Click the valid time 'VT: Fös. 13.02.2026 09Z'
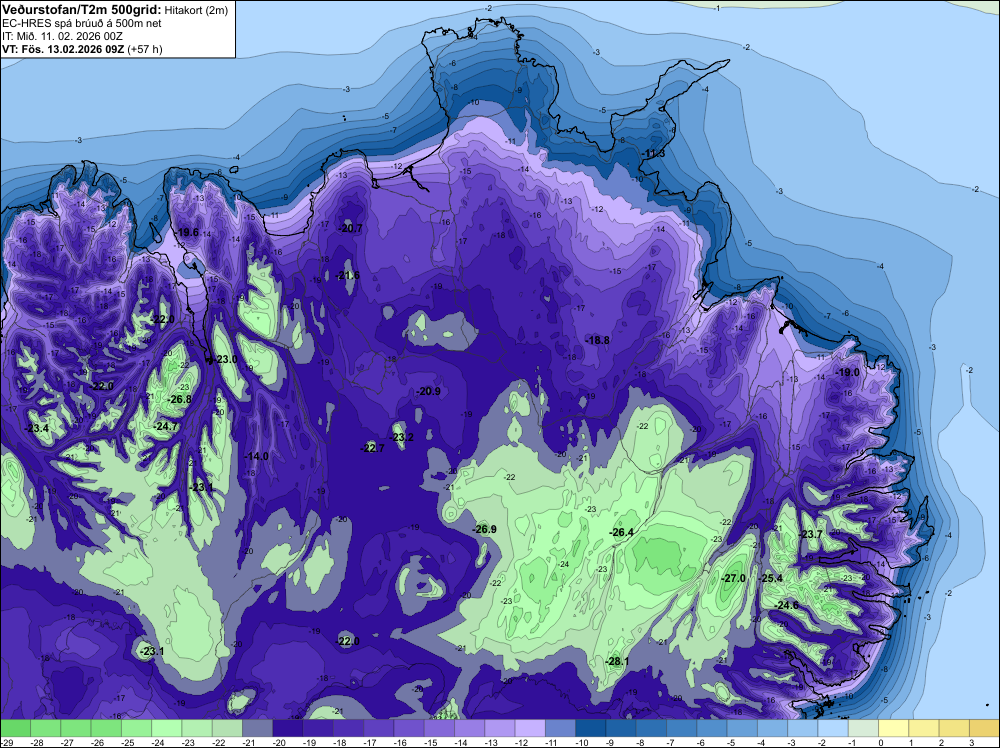This screenshot has height=748, width=1000. click(64, 49)
